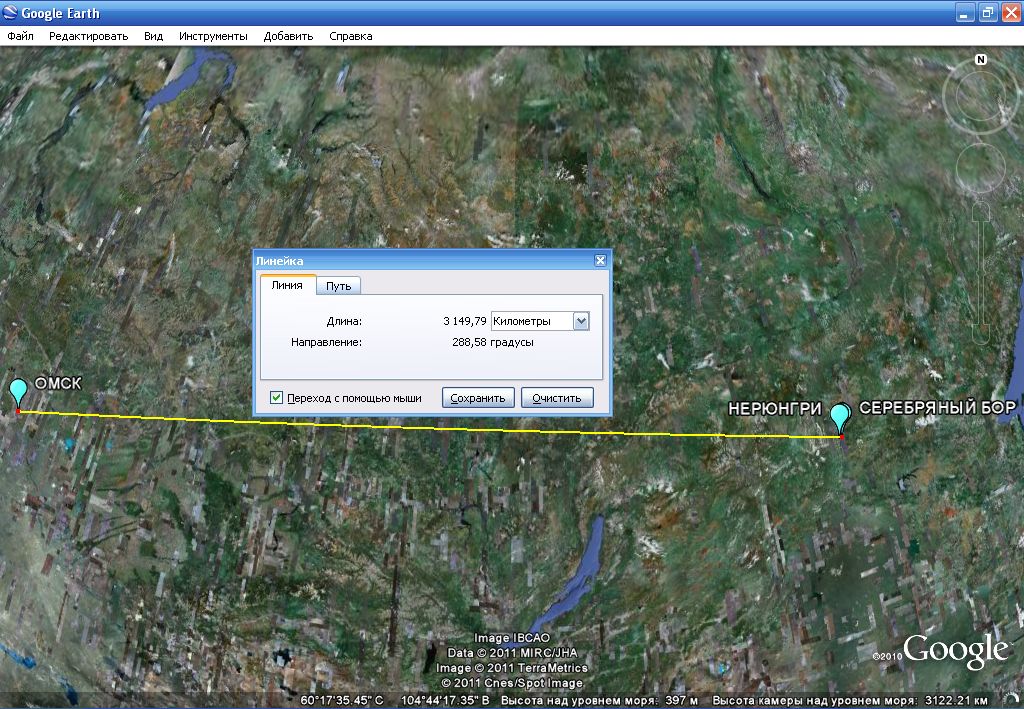
Task: Select the Линия tab
Action: tap(287, 285)
